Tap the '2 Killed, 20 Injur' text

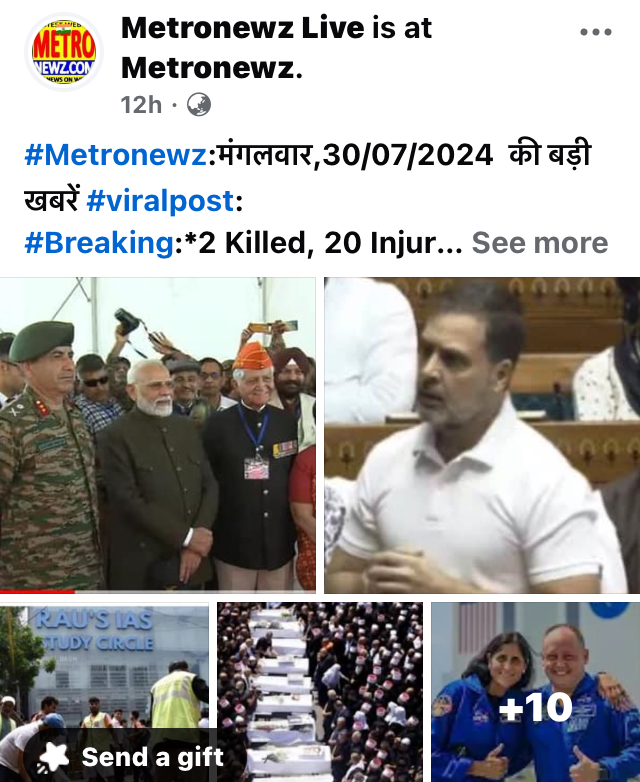point(317,243)
